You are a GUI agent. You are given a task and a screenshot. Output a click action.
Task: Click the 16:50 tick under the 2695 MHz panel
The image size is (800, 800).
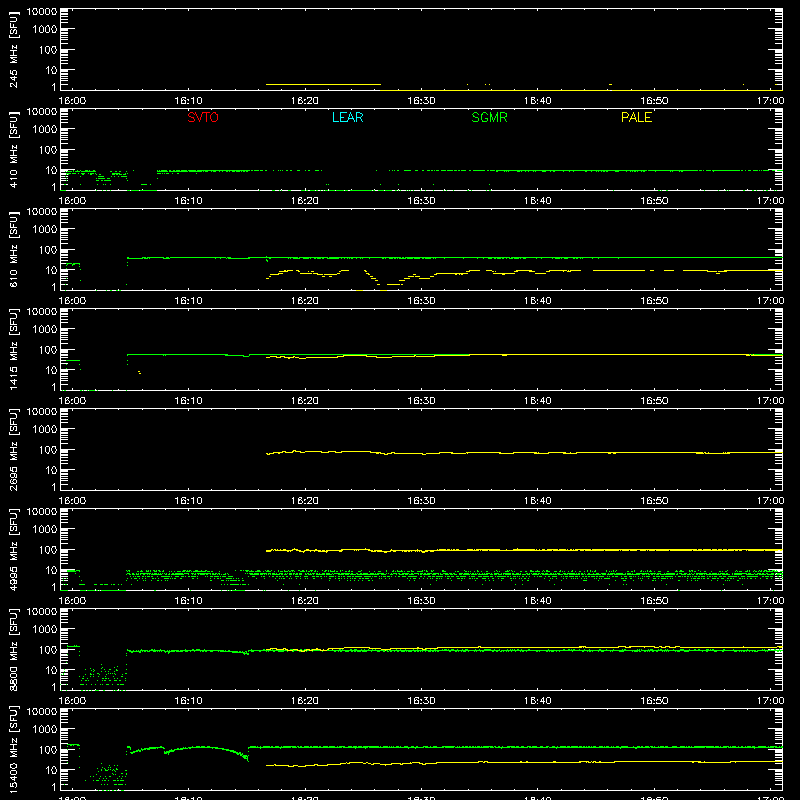point(654,501)
